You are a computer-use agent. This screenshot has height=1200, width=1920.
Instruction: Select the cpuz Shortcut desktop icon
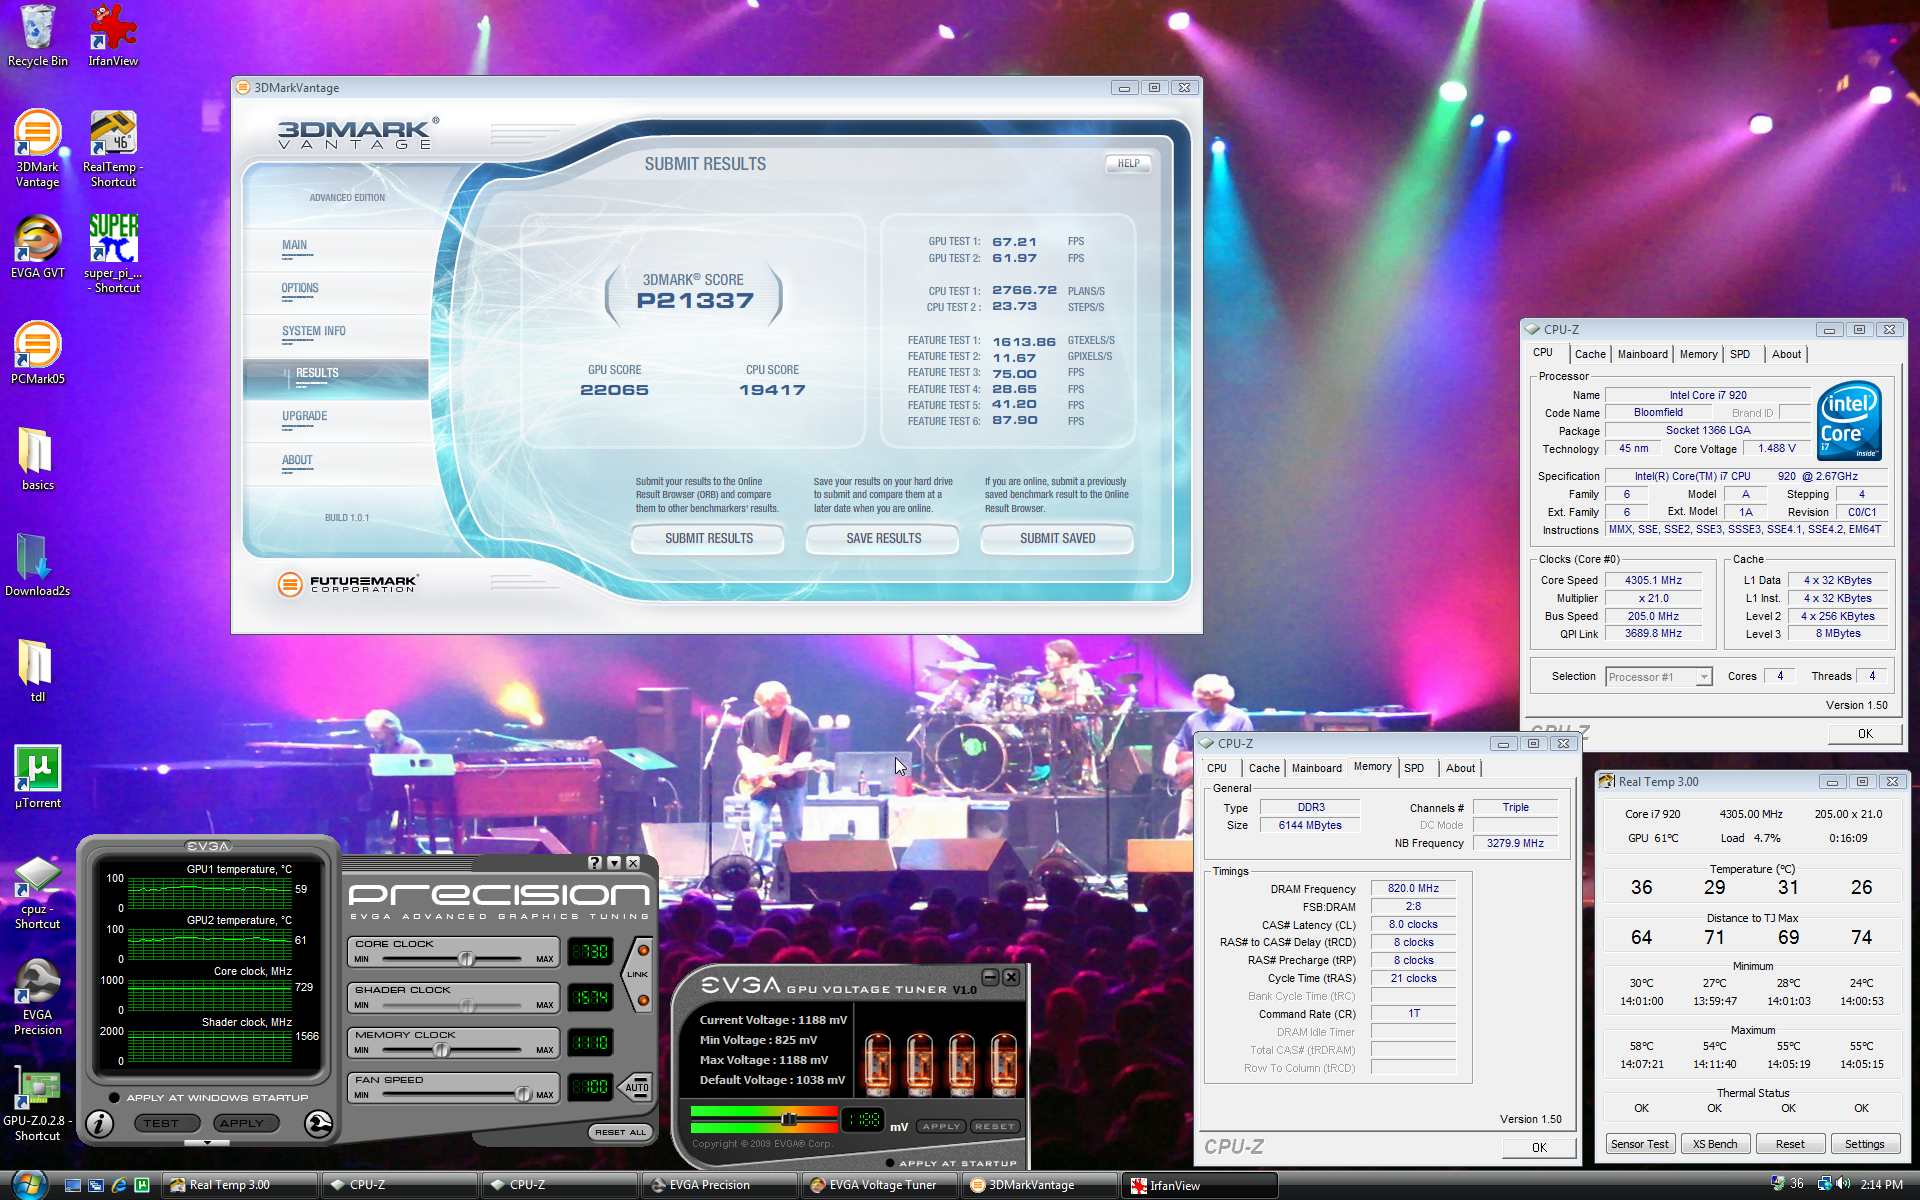(37, 892)
